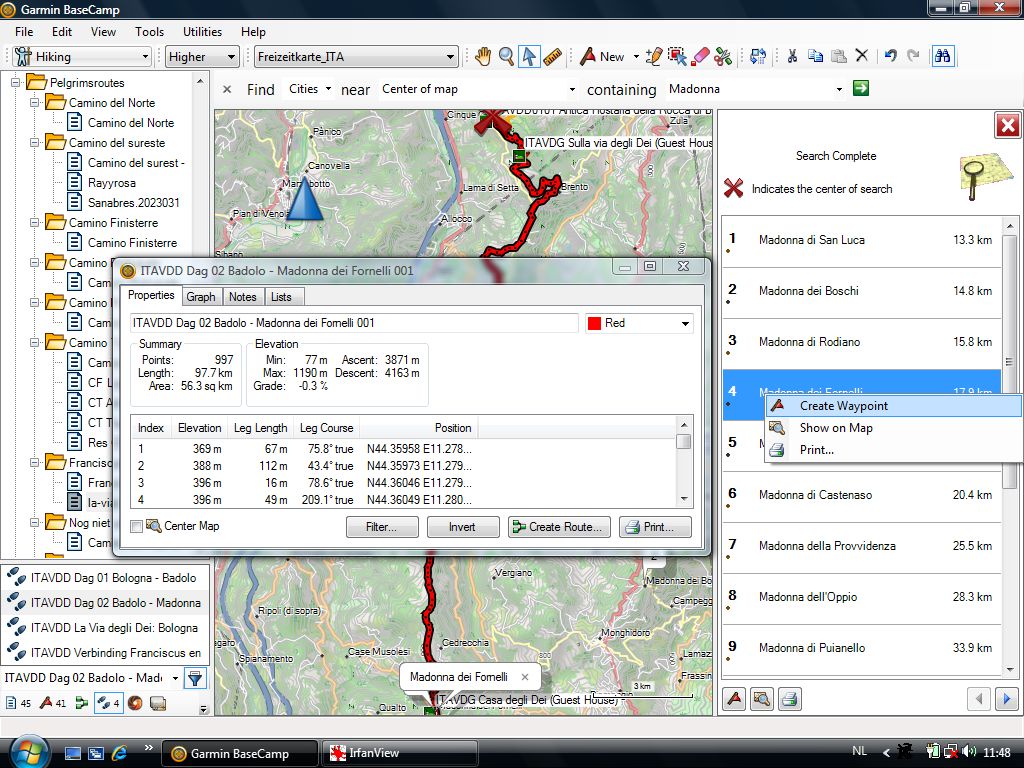The image size is (1024, 768).
Task: Choose Create Waypoint from context menu
Action: tap(843, 406)
